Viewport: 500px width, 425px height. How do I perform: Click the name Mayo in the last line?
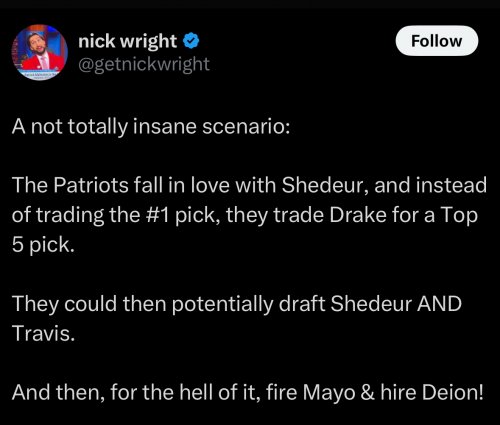[329, 392]
